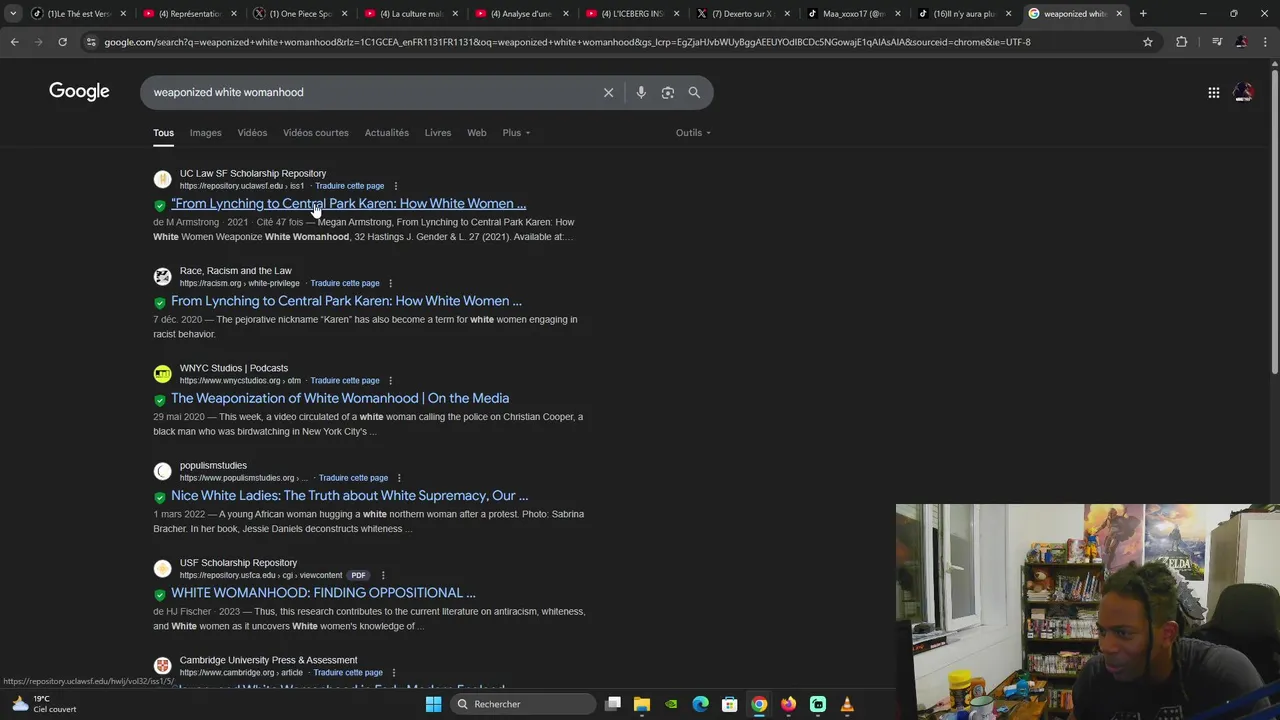Open File Explorer from the taskbar
Image resolution: width=1280 pixels, height=720 pixels.
pyautogui.click(x=642, y=704)
